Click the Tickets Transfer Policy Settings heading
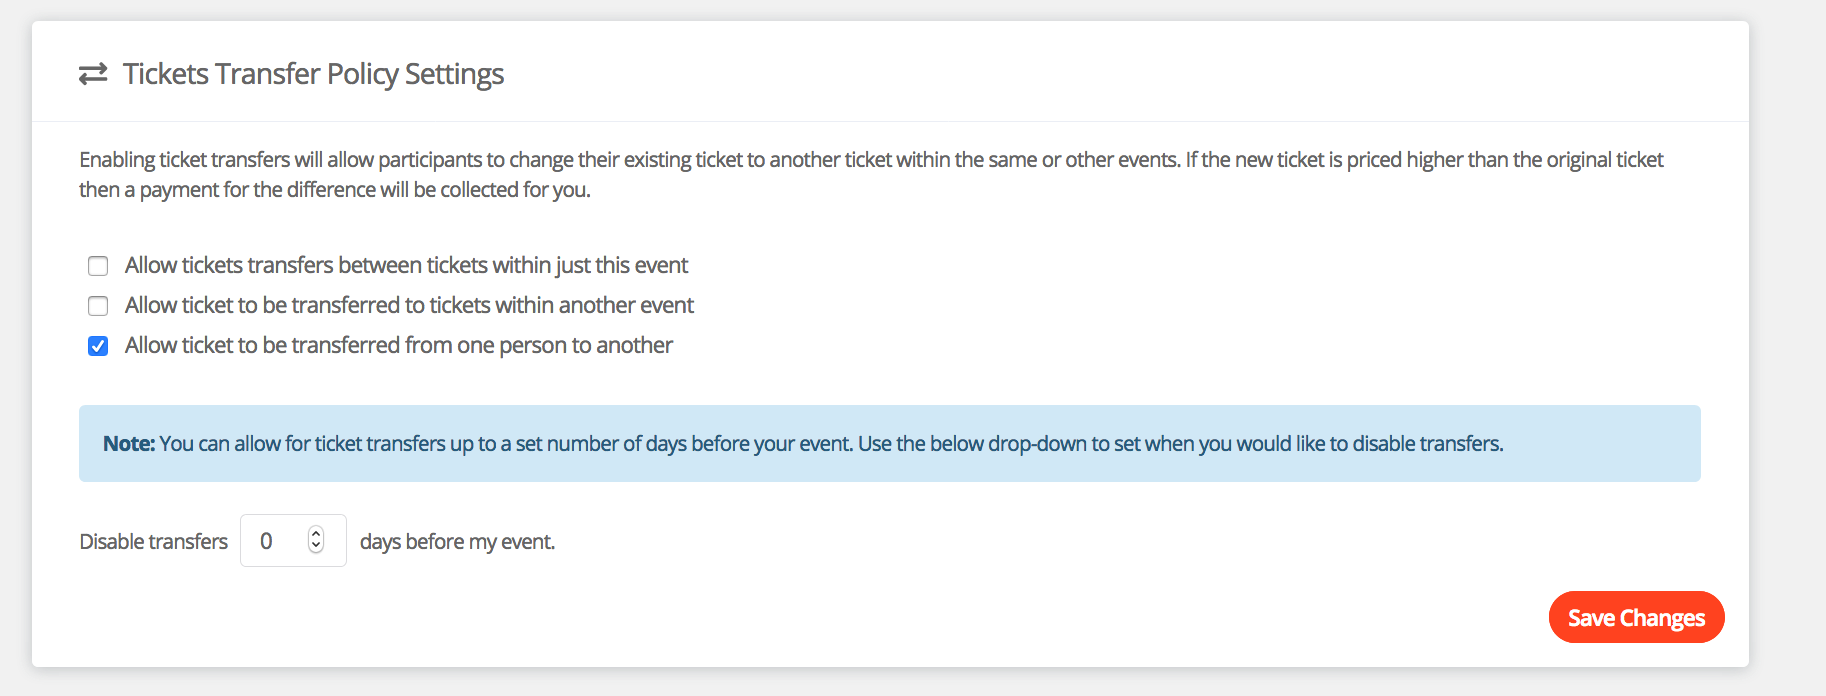The image size is (1826, 696). (x=313, y=74)
